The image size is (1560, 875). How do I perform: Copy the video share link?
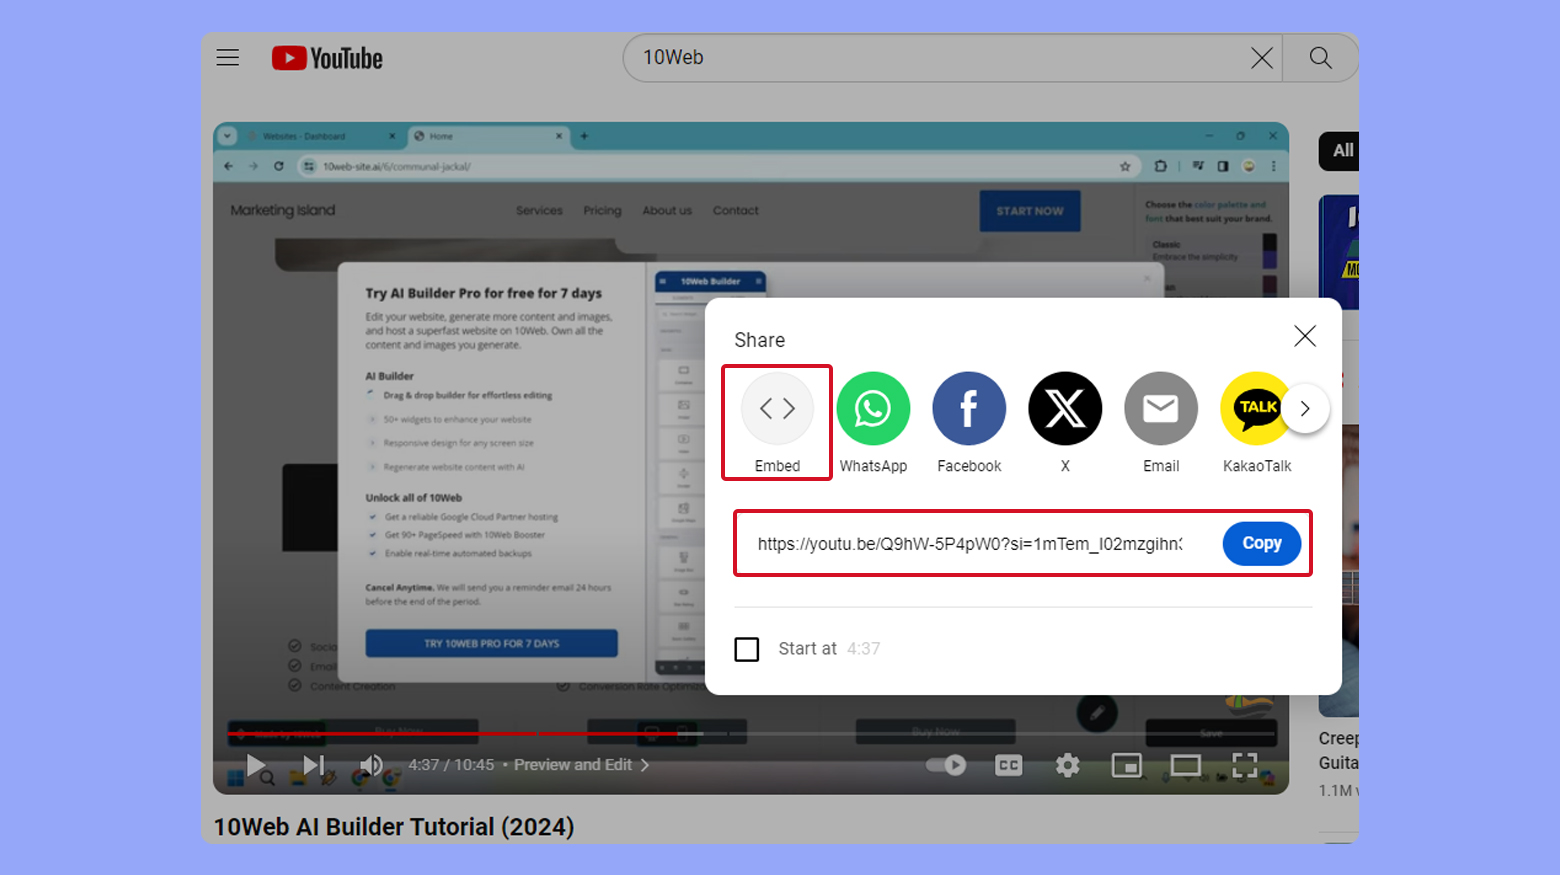click(1261, 543)
